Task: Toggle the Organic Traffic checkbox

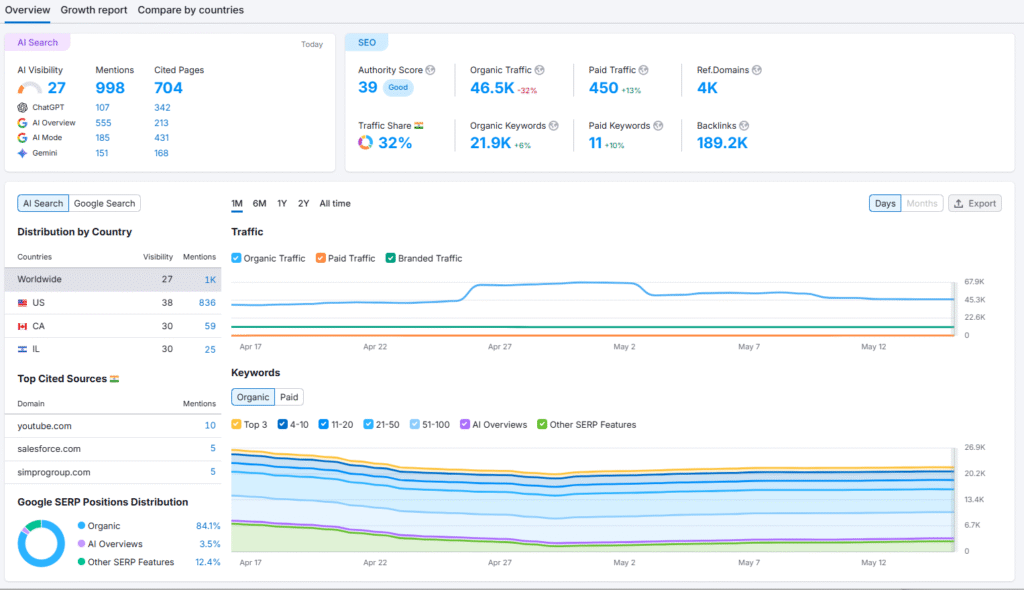Action: tap(236, 258)
